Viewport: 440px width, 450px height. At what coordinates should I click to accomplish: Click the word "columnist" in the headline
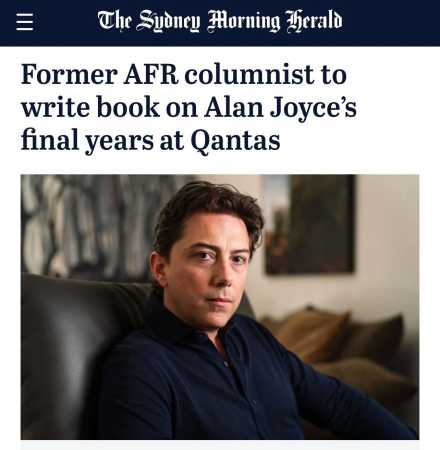click(250, 74)
